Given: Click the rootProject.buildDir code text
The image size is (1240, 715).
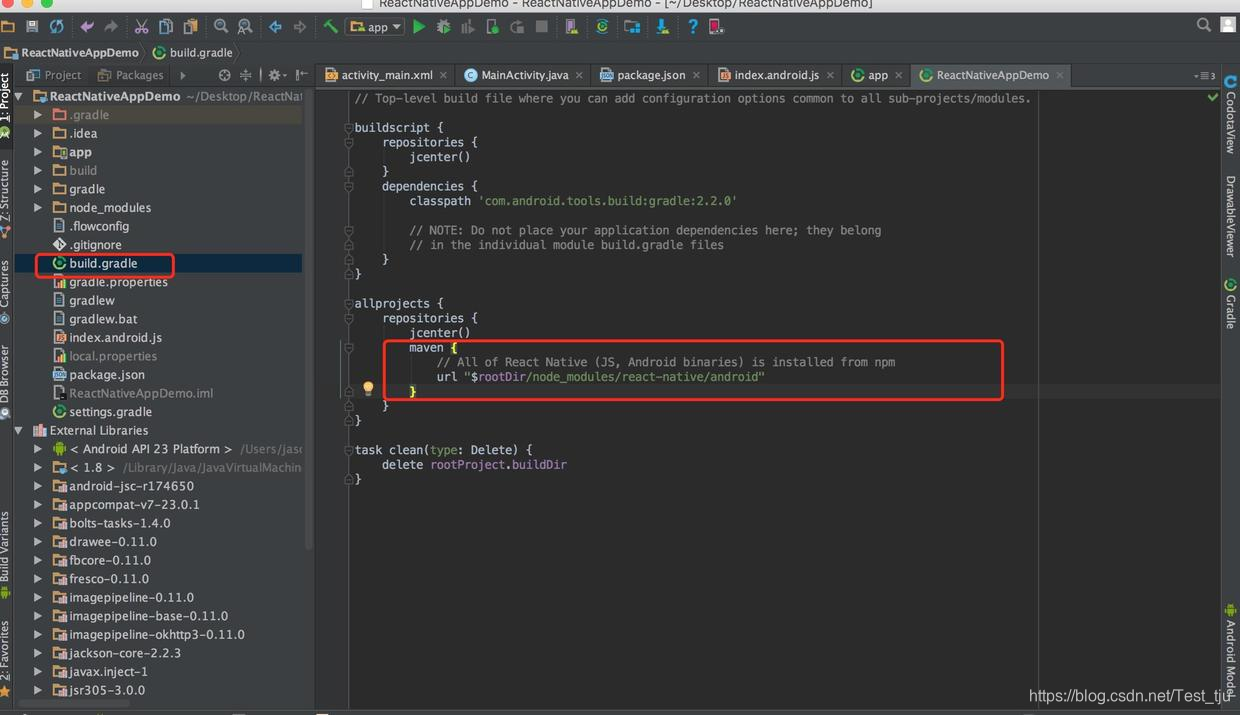Looking at the screenshot, I should [498, 465].
